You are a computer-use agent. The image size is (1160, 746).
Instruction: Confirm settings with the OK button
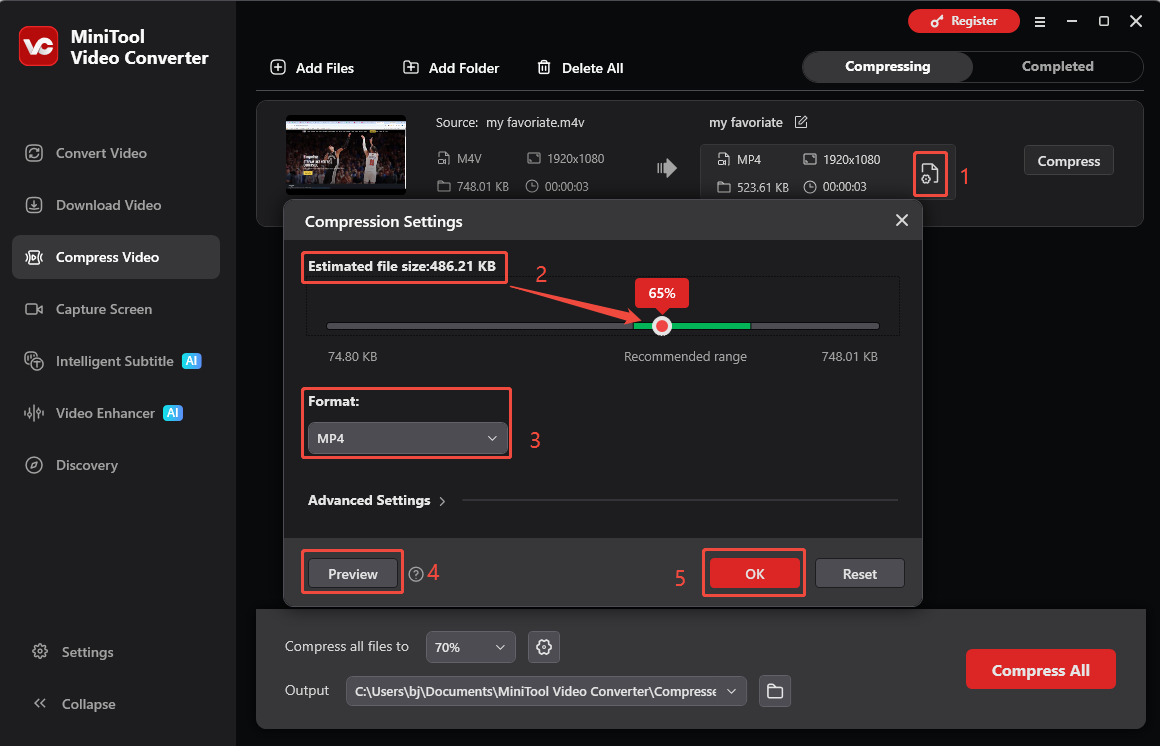pyautogui.click(x=755, y=574)
